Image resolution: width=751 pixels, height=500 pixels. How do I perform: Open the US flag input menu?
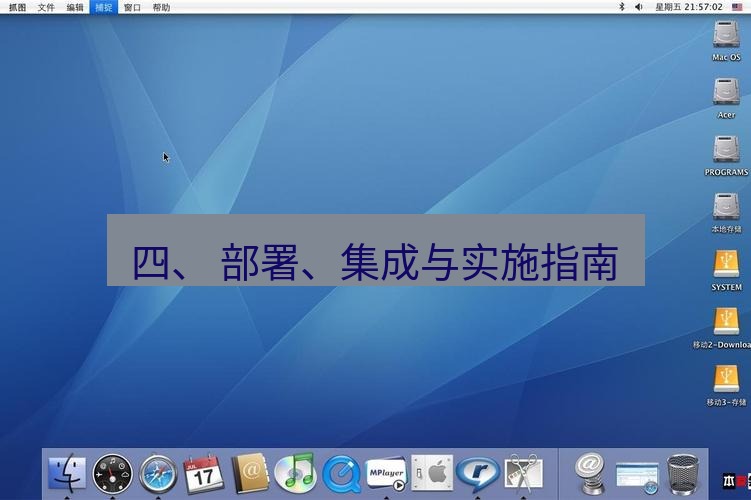[x=737, y=7]
